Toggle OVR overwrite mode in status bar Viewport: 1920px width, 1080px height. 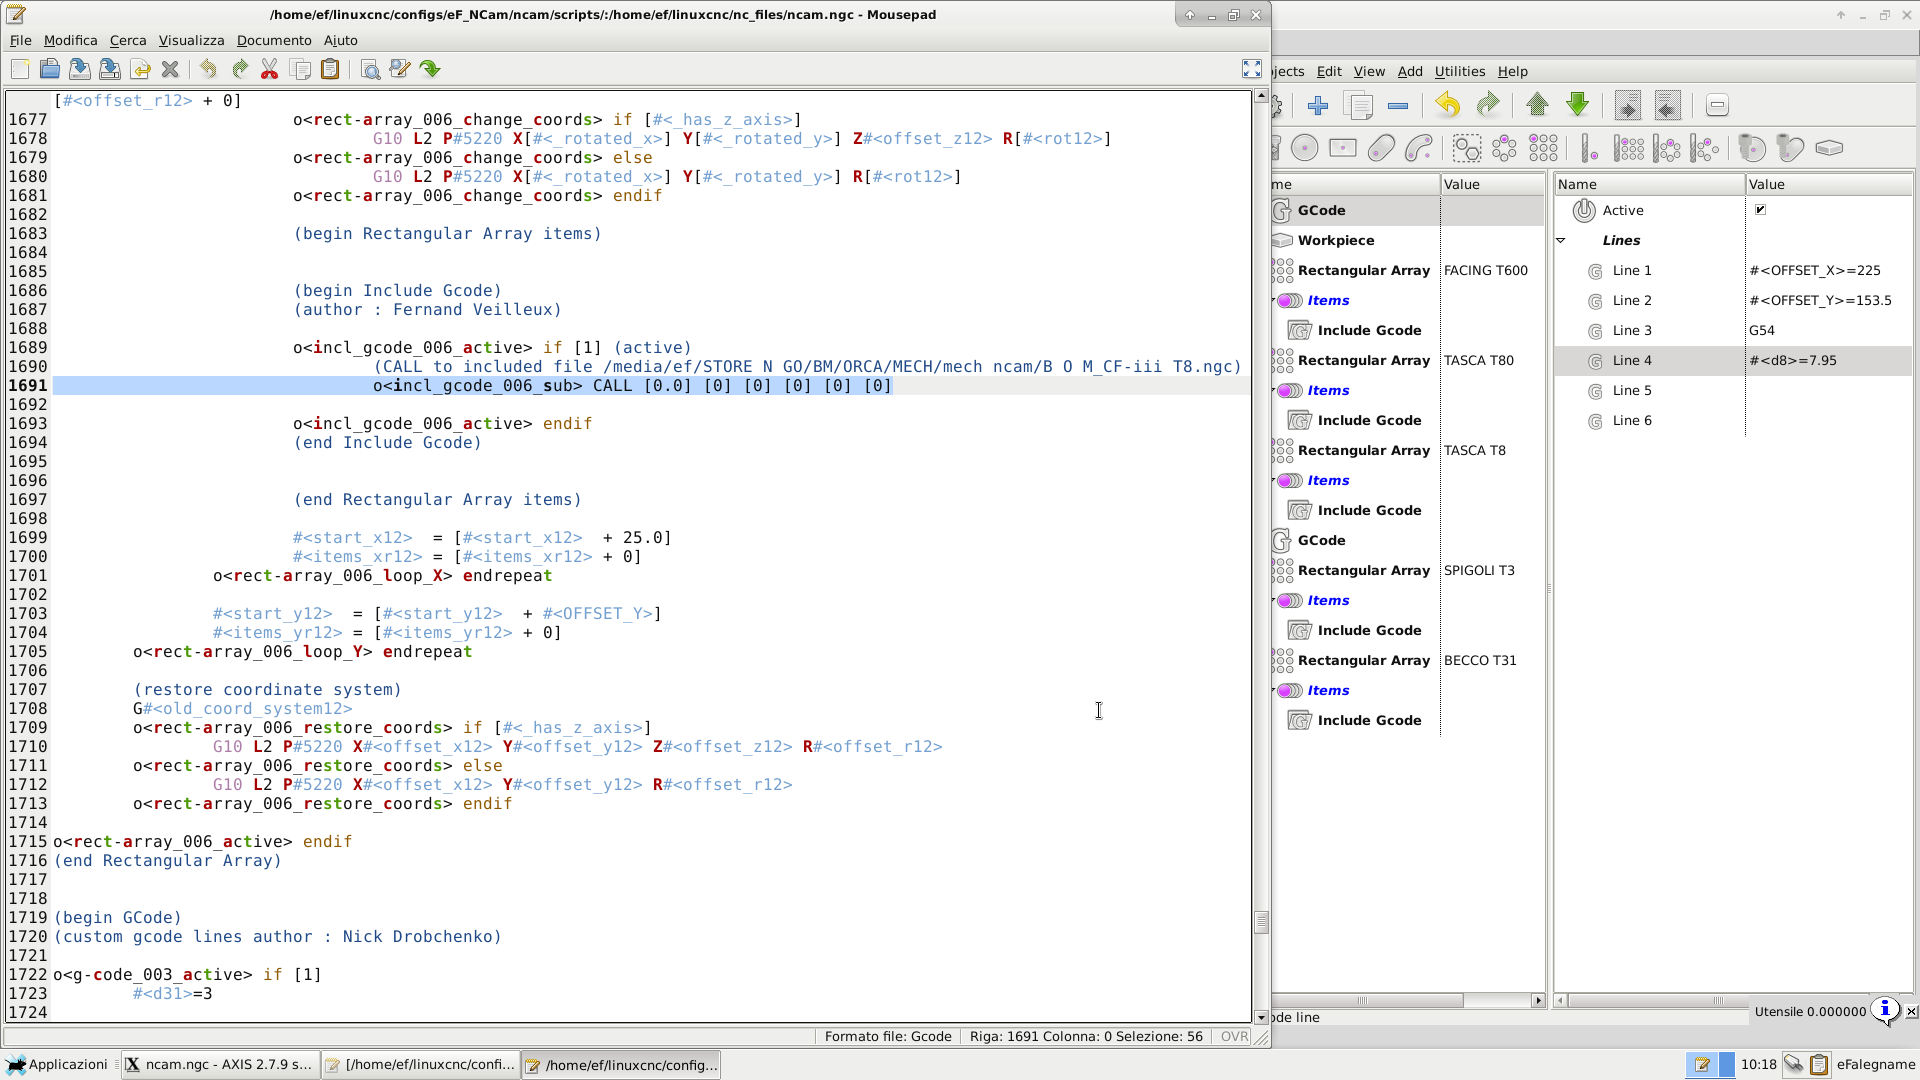coord(1234,1036)
